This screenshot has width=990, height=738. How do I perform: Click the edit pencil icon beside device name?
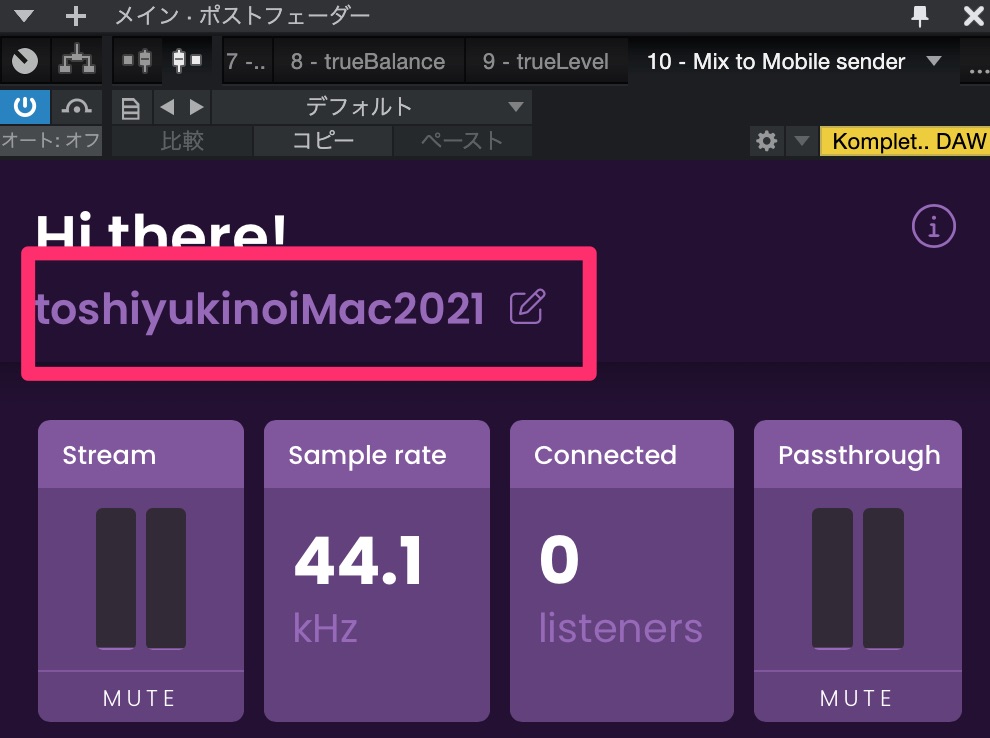(x=526, y=307)
